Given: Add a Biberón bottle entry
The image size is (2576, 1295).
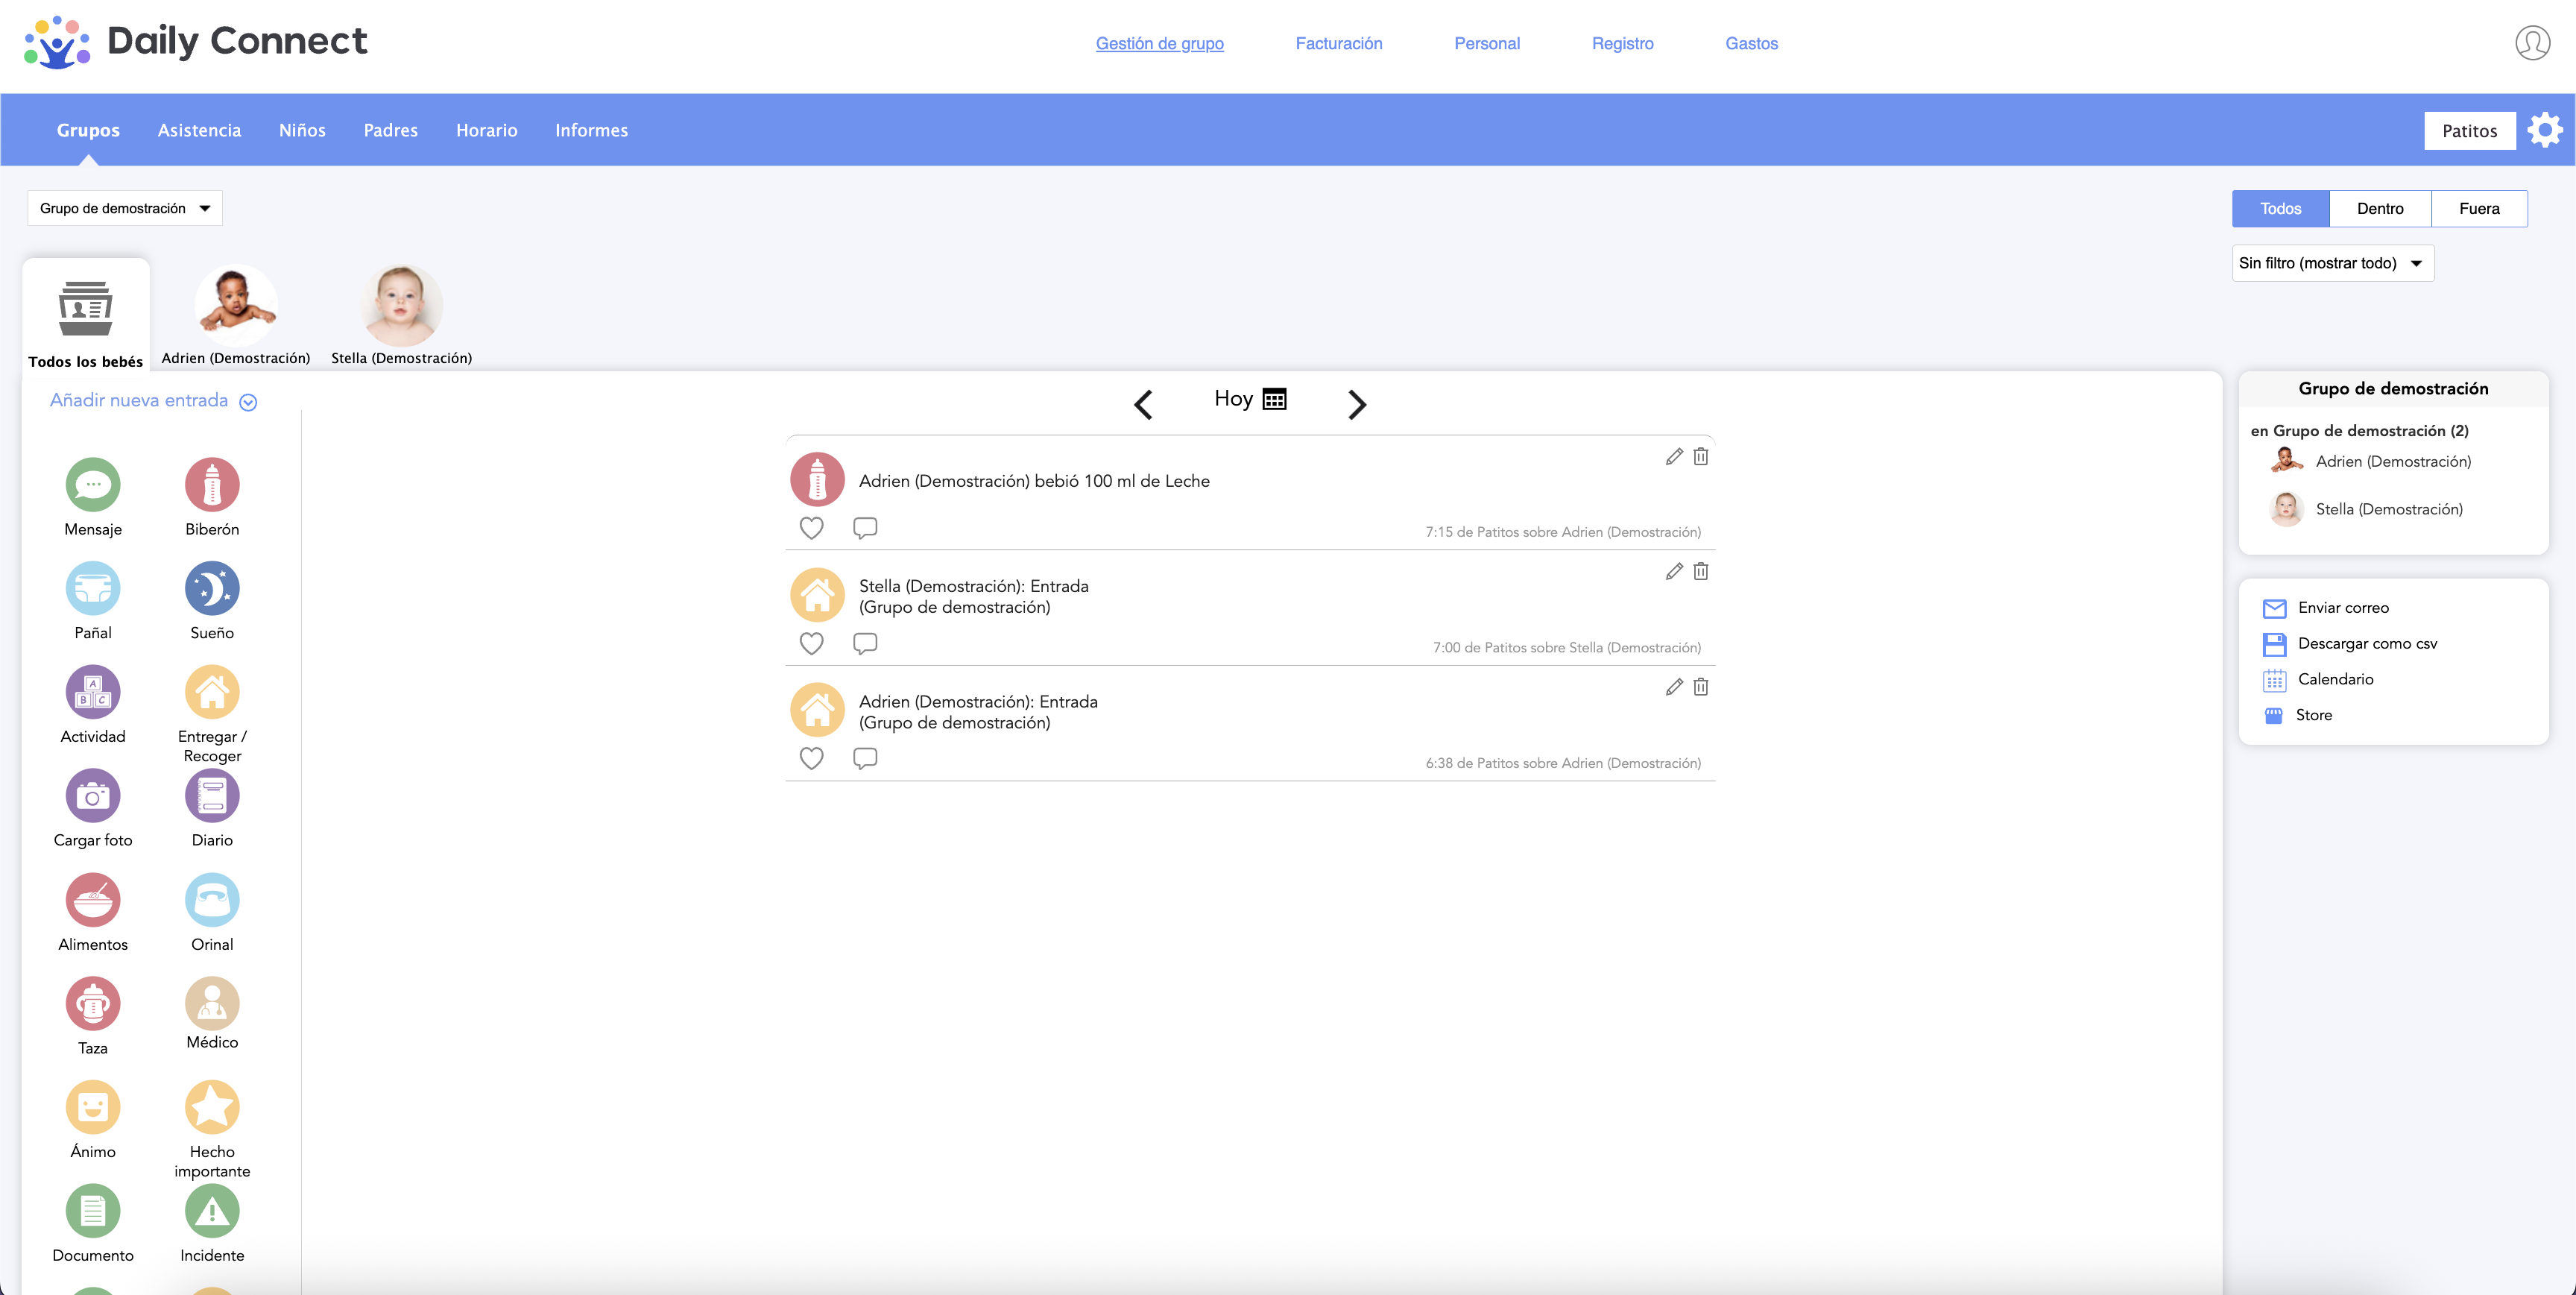Looking at the screenshot, I should click(212, 485).
